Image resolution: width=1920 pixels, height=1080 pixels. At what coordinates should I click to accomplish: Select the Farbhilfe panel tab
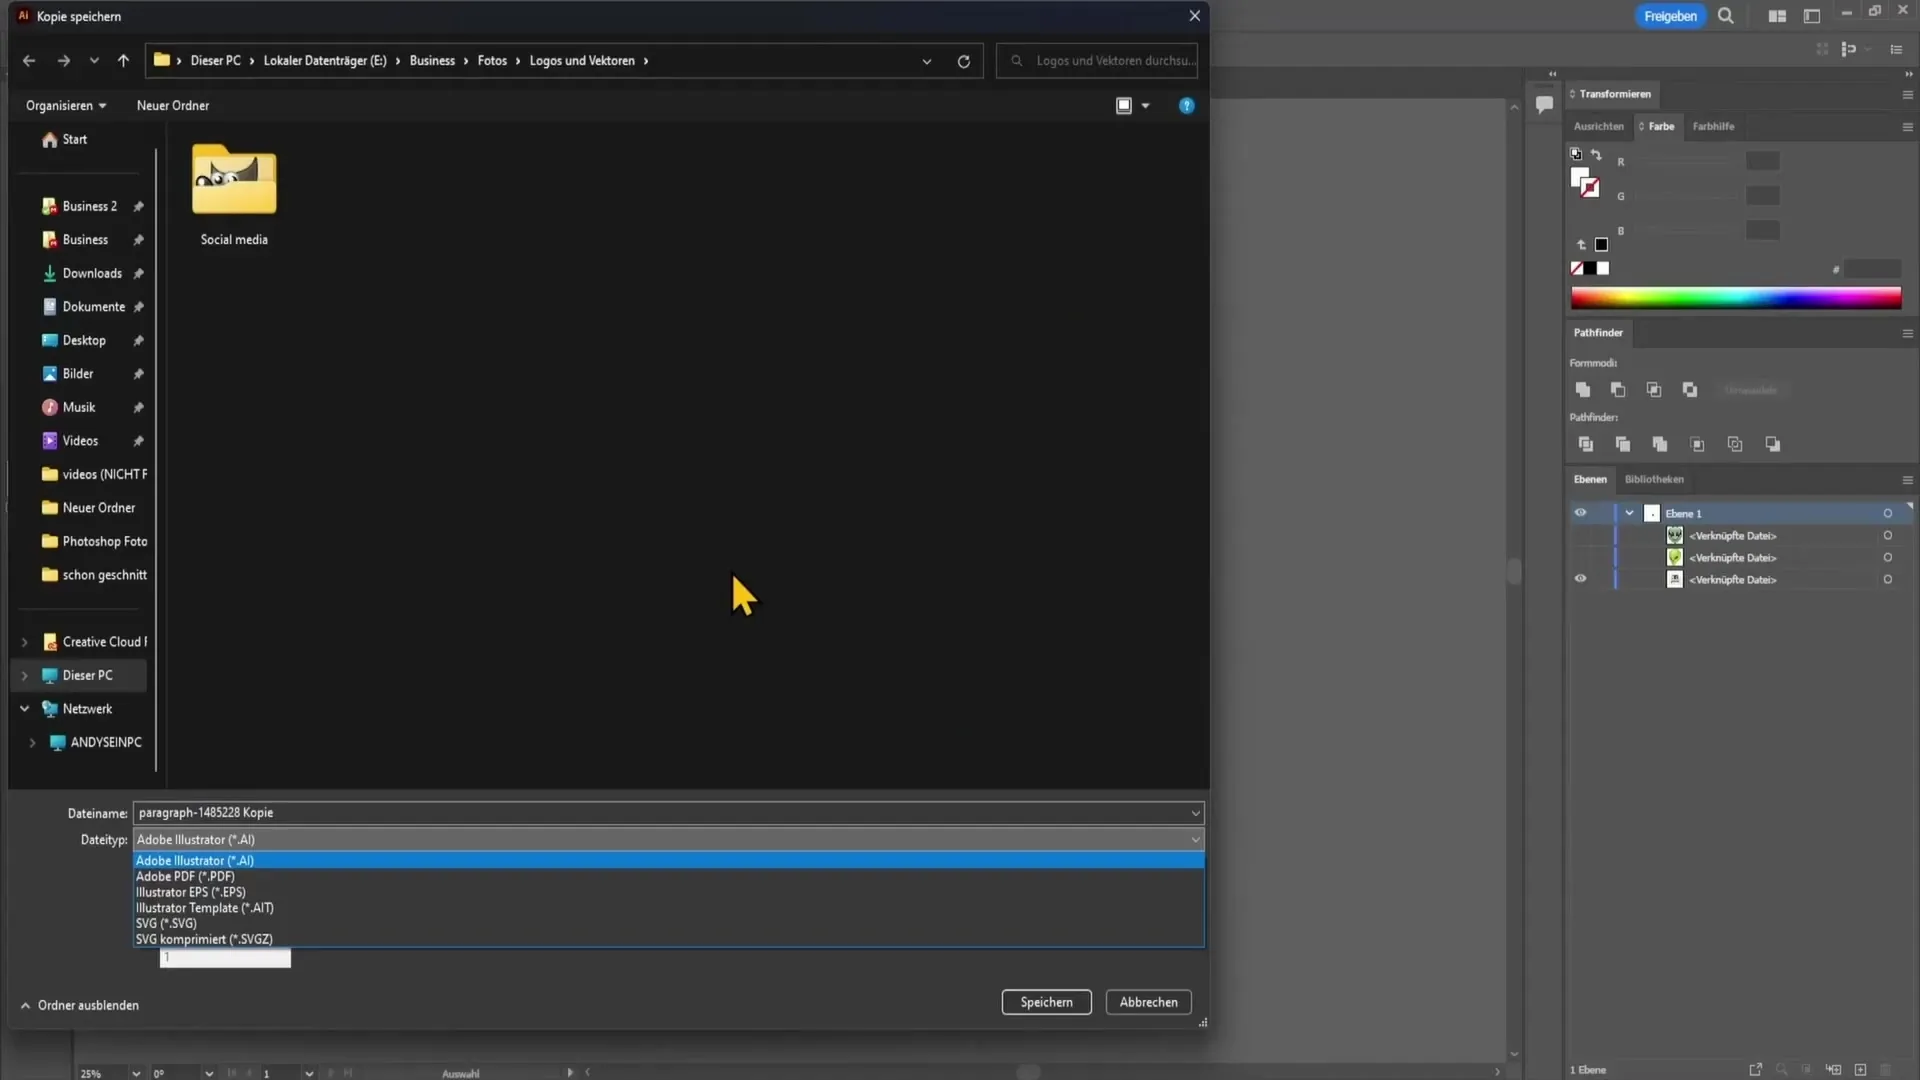coord(1714,125)
